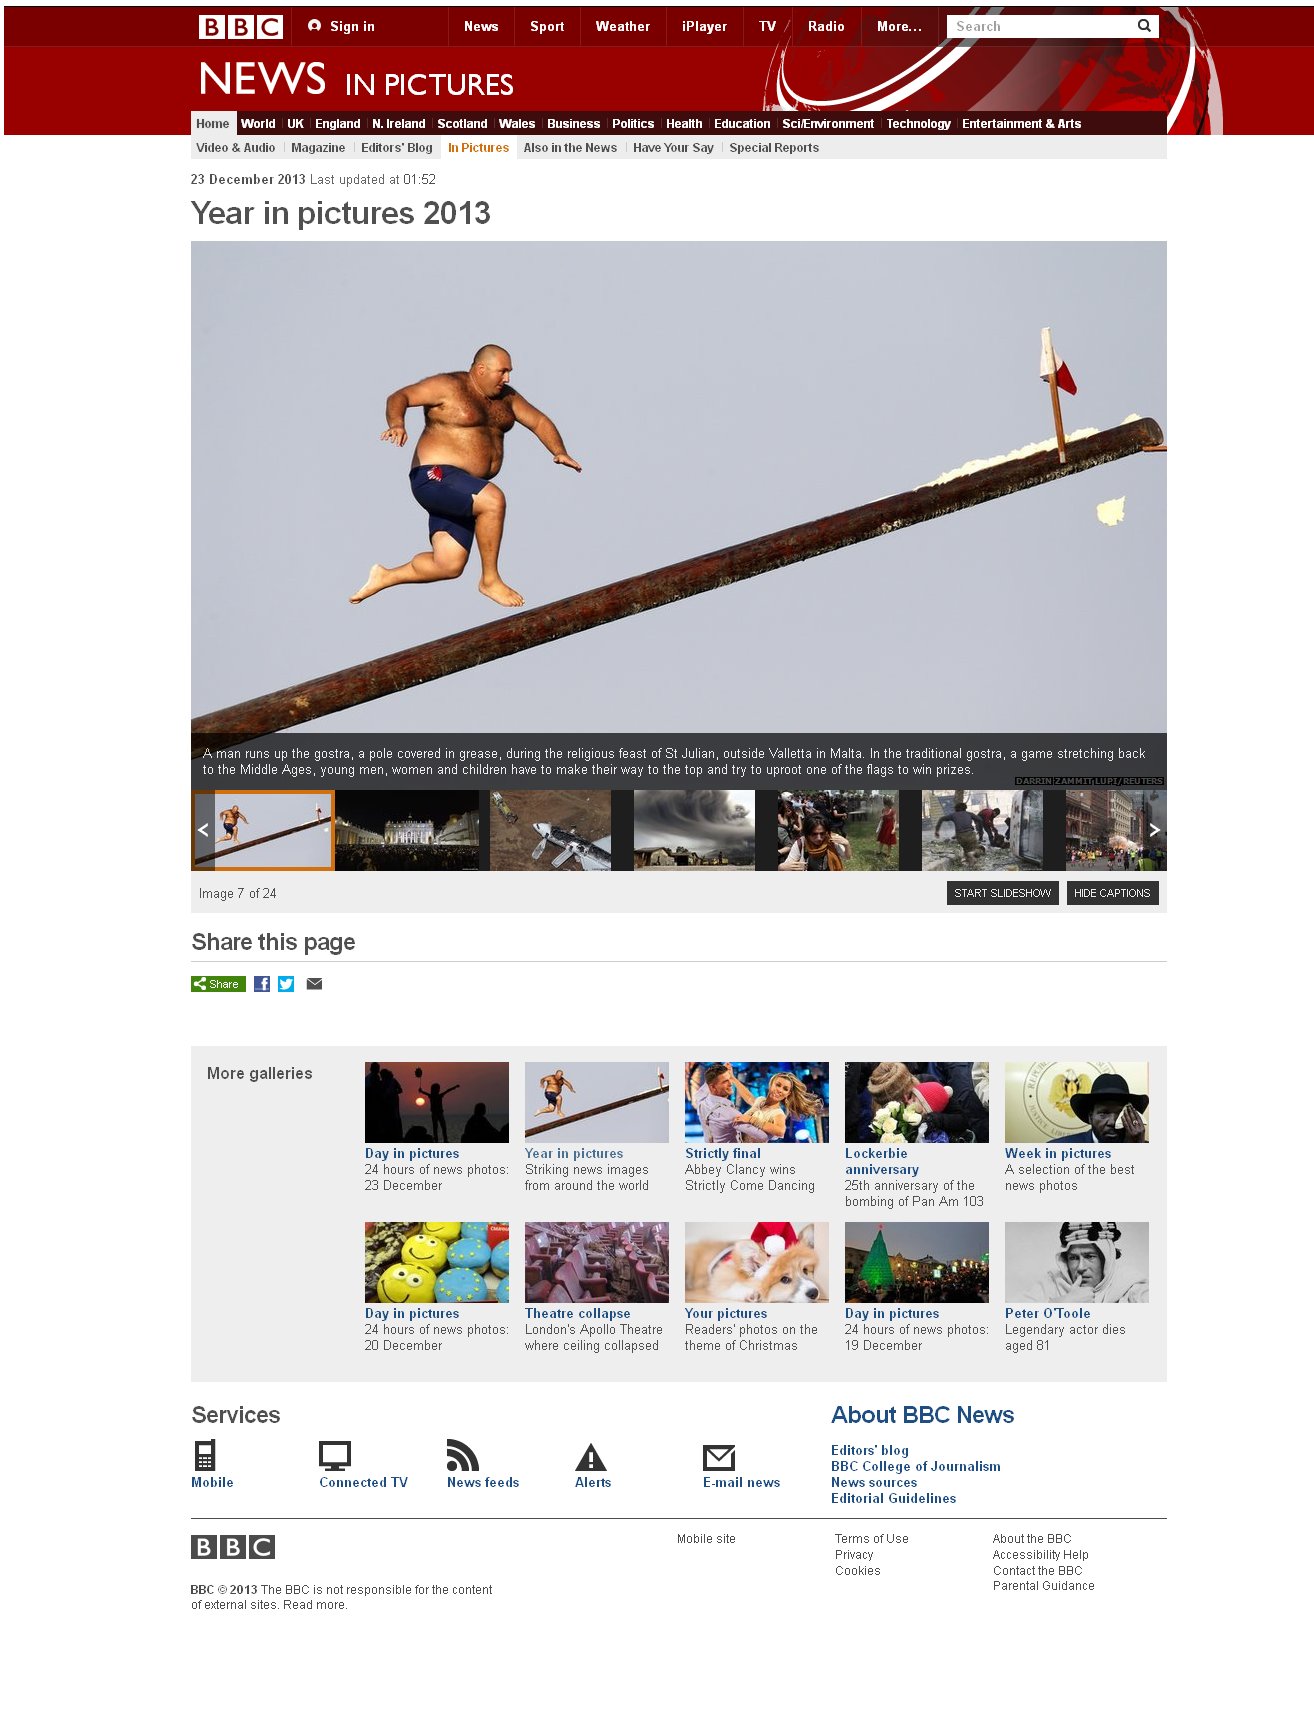Open the Alerts warning icon

(x=591, y=1457)
